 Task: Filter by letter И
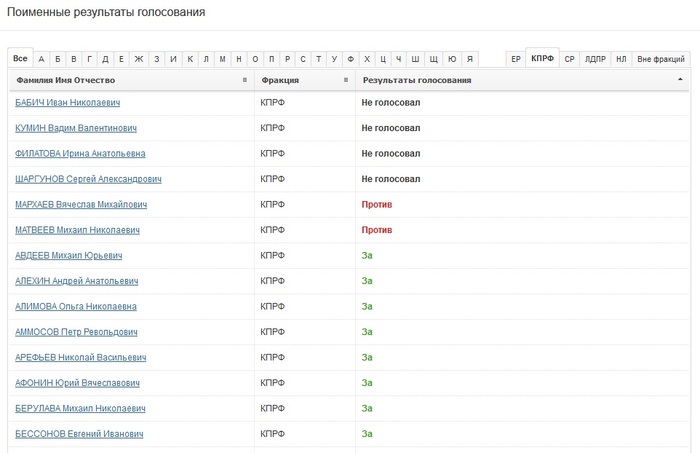[173, 59]
